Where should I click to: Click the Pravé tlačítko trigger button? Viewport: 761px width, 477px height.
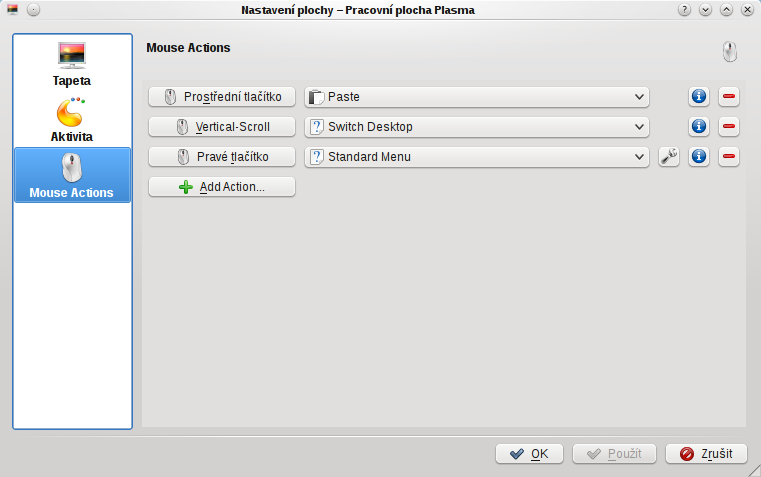(222, 157)
